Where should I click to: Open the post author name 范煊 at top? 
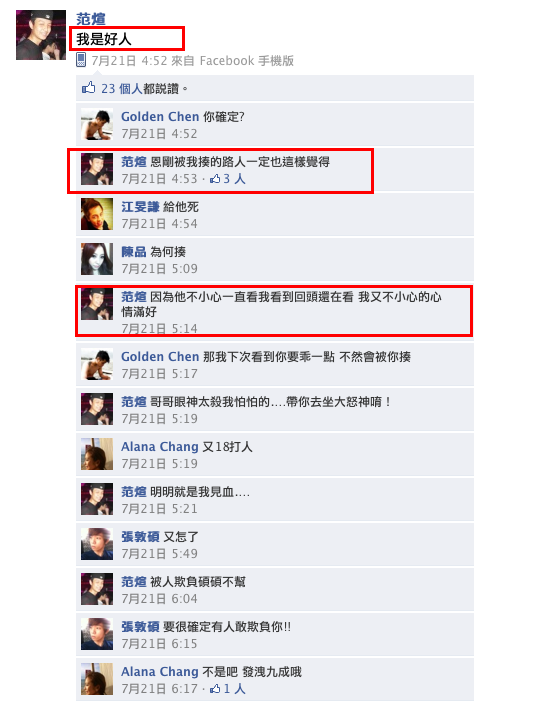pyautogui.click(x=91, y=19)
